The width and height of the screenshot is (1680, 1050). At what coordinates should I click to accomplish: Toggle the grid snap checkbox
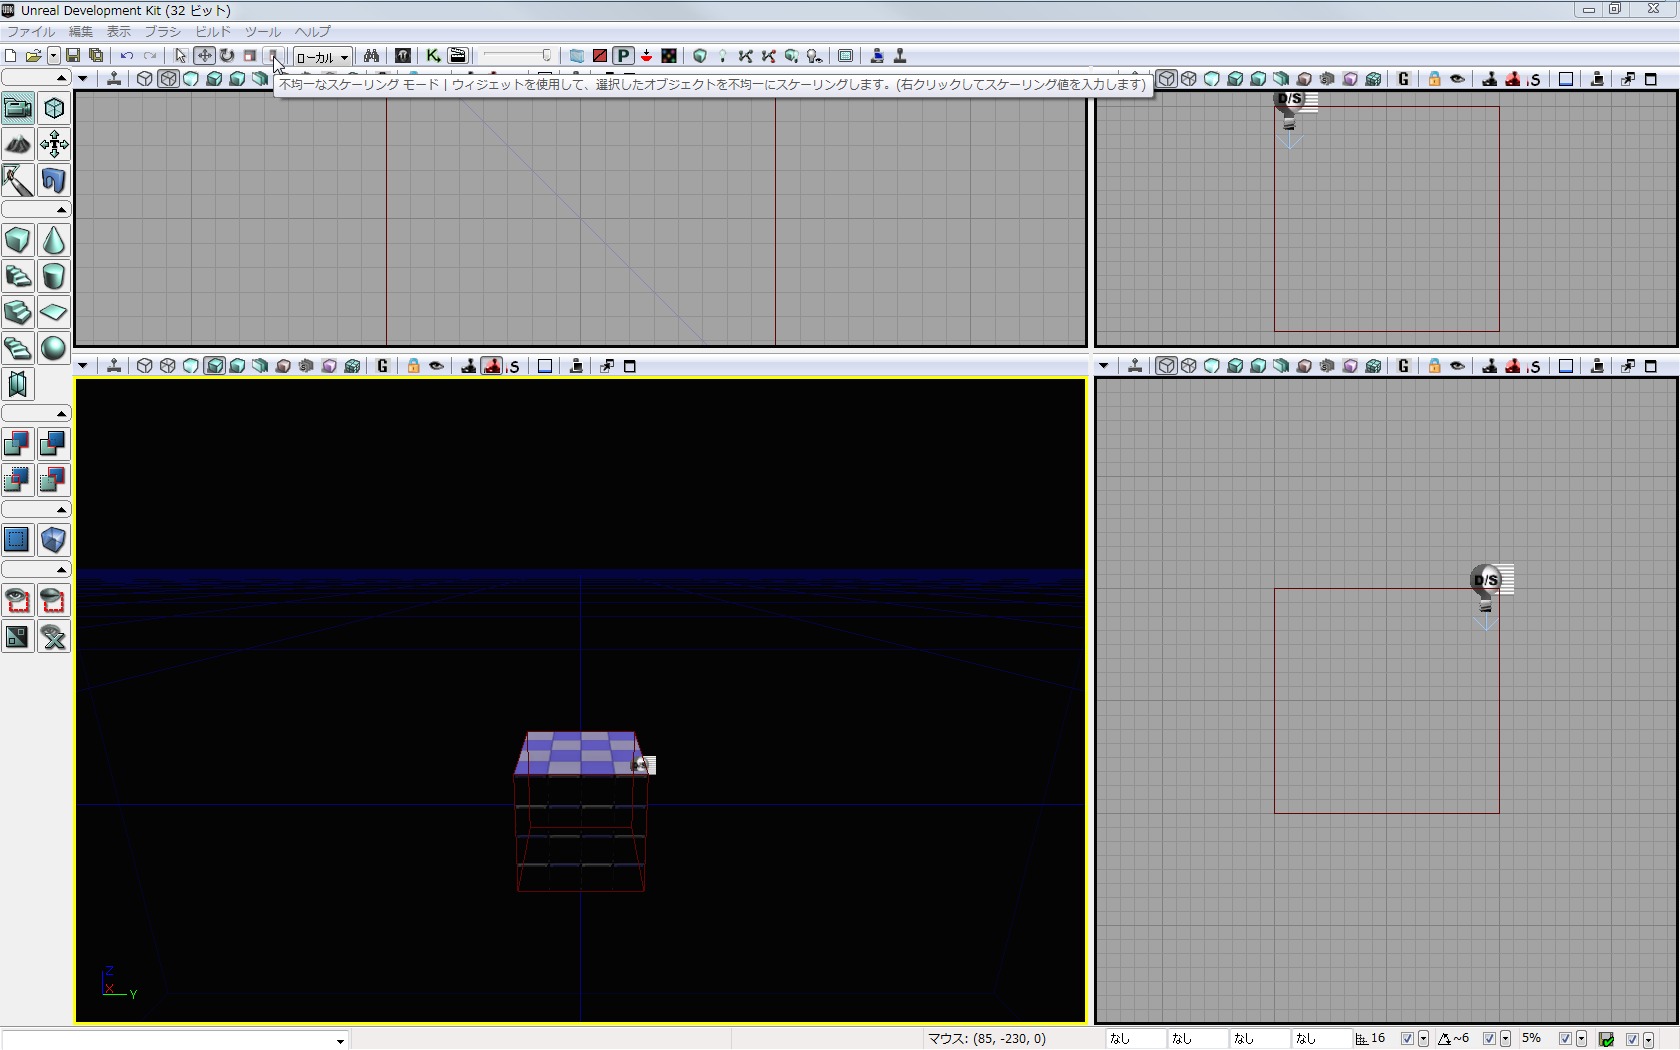pos(1407,1039)
